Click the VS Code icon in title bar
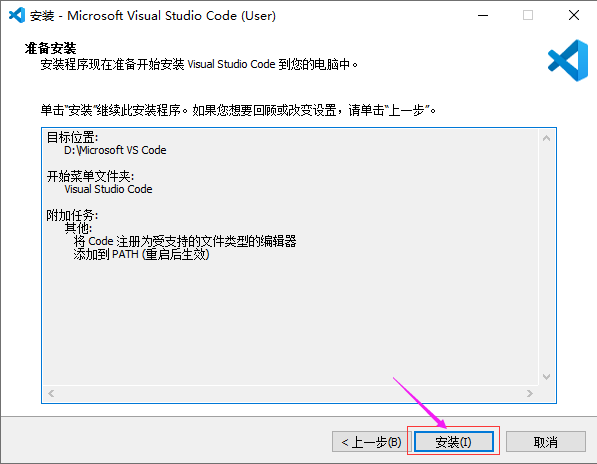This screenshot has height=464, width=597. click(17, 15)
